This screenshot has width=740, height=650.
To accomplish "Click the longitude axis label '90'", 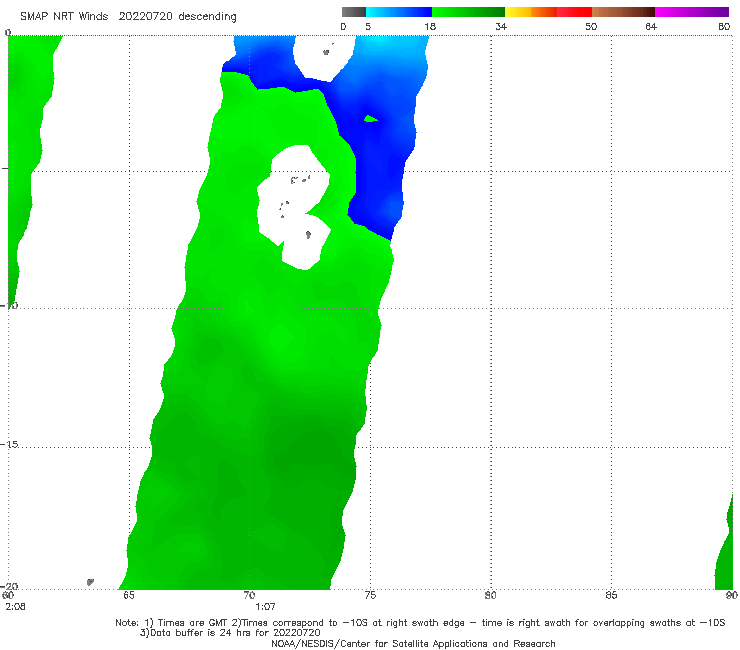I will pyautogui.click(x=732, y=595).
